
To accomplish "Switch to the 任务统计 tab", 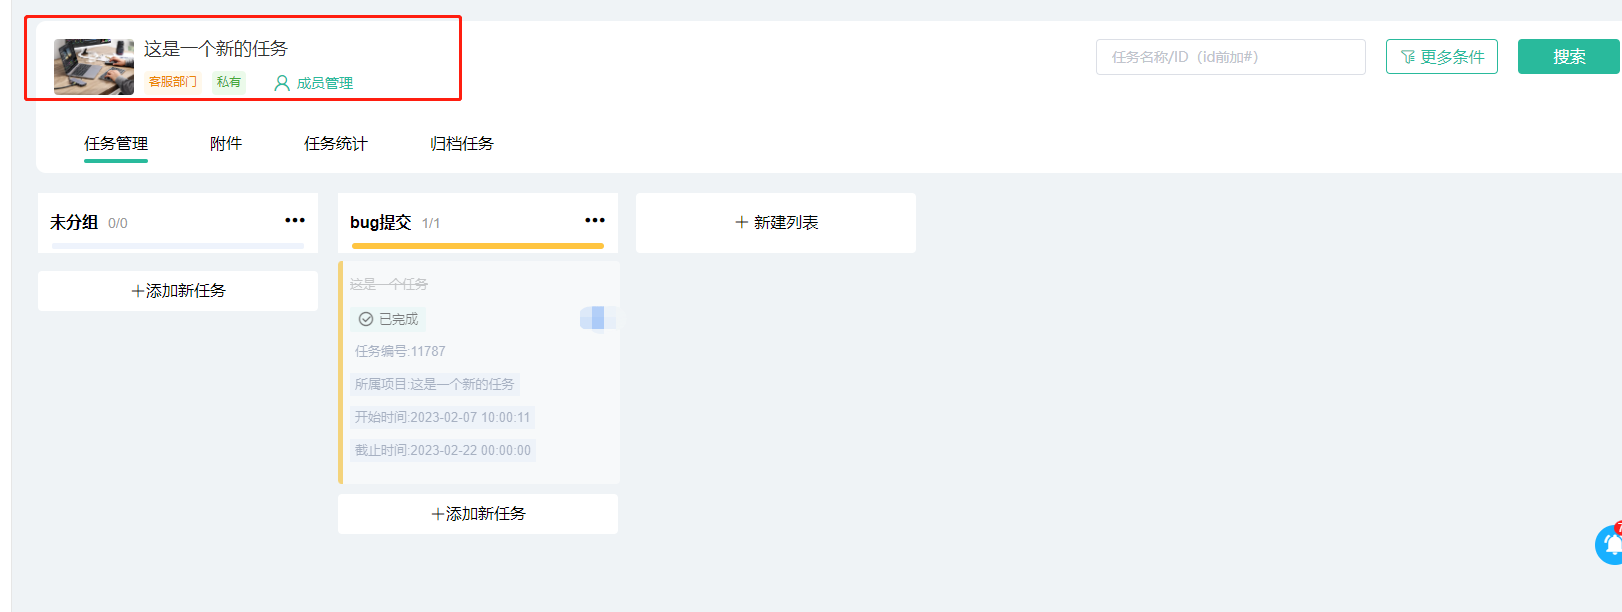I will click(336, 143).
